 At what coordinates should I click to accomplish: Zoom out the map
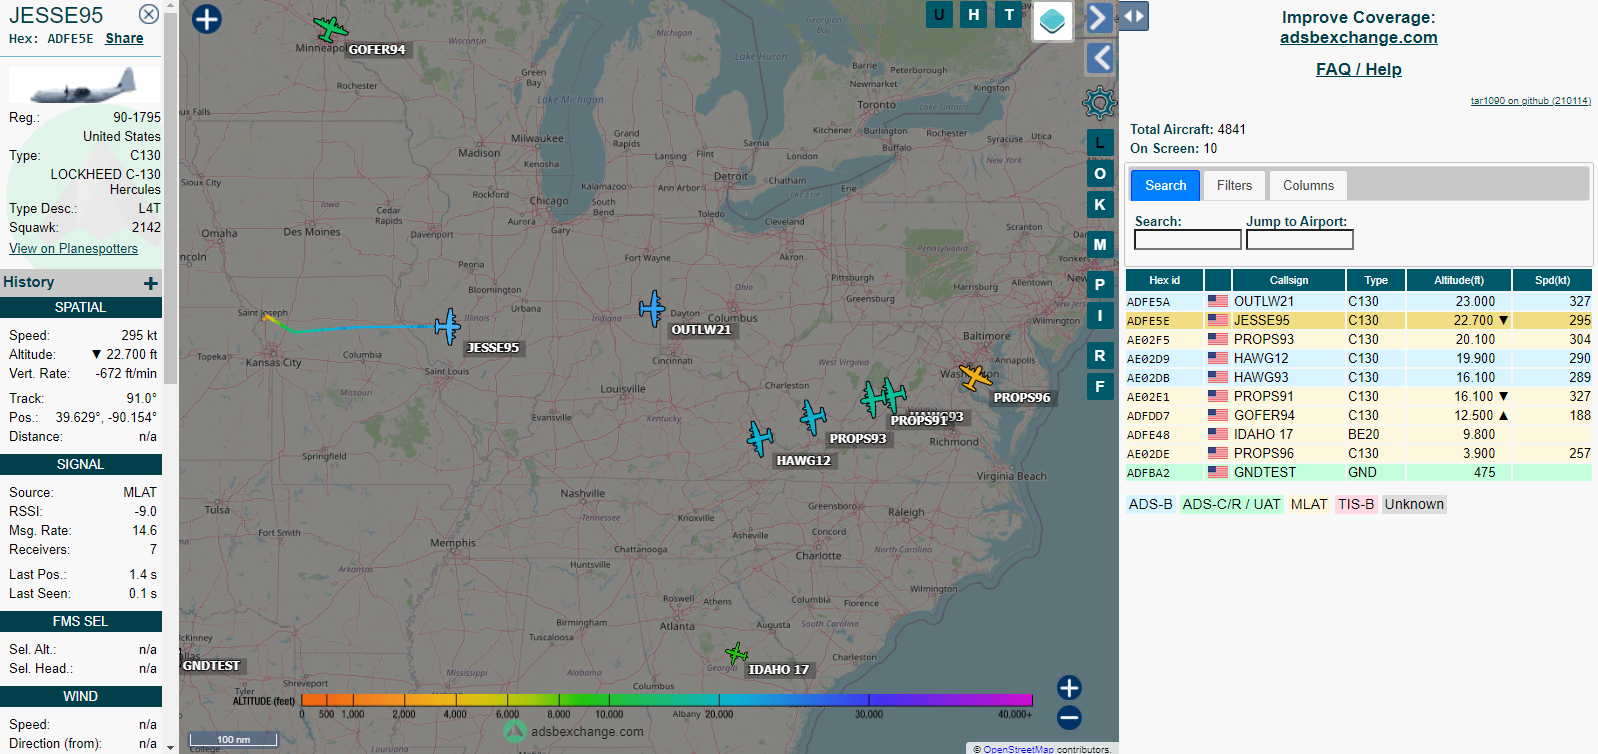[1069, 717]
